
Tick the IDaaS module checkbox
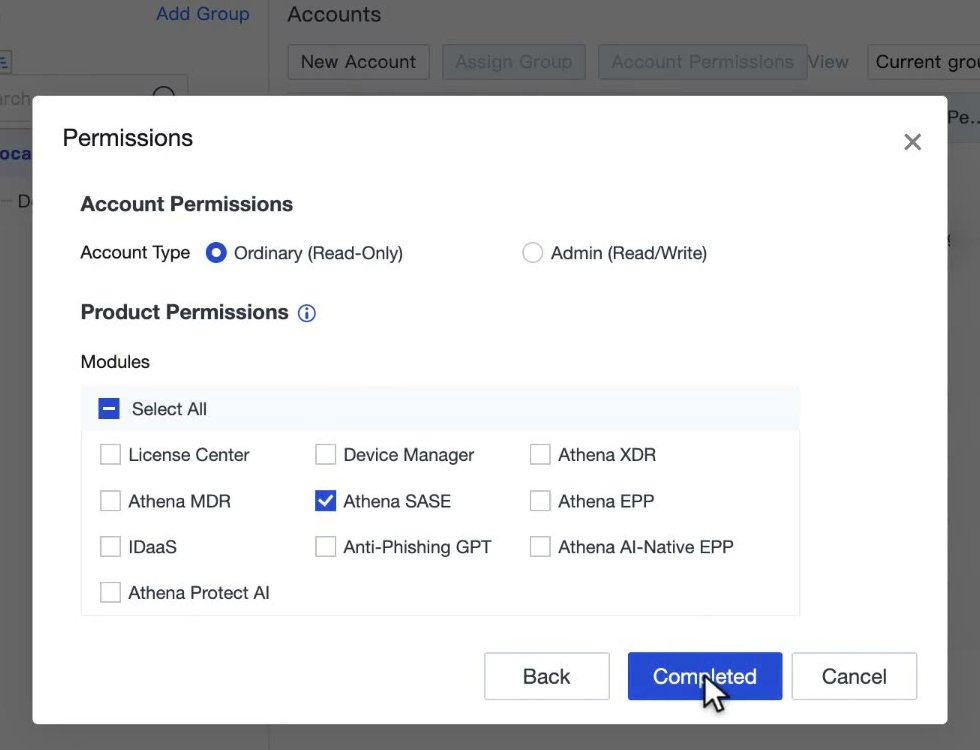(110, 546)
